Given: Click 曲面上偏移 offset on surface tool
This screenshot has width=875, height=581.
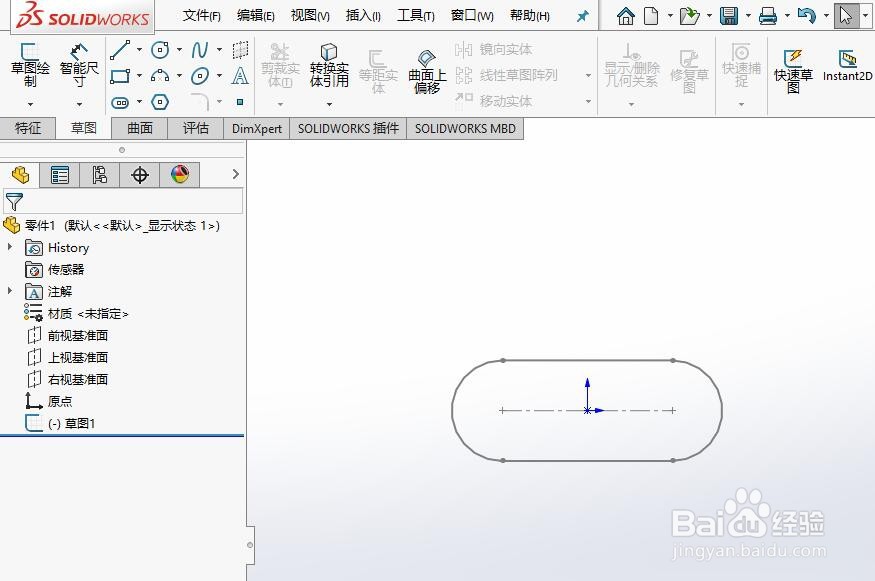Looking at the screenshot, I should click(427, 71).
